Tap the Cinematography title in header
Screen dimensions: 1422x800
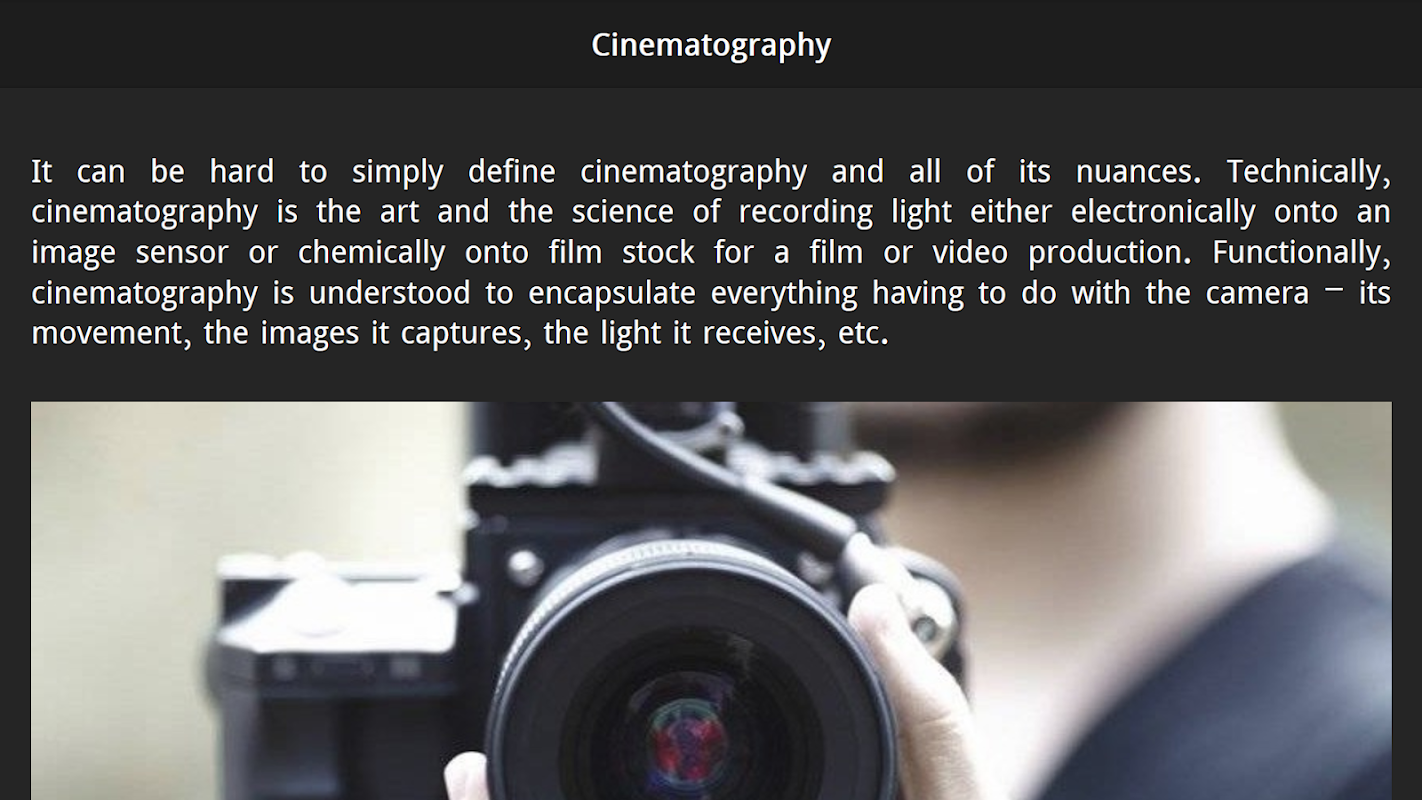(711, 45)
